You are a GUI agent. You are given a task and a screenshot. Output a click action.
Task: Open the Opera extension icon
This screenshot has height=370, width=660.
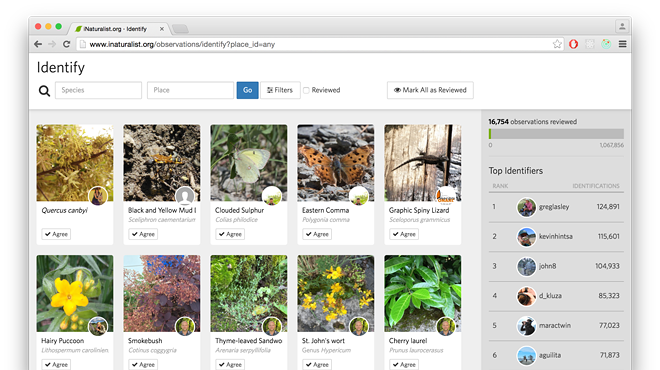tap(573, 44)
